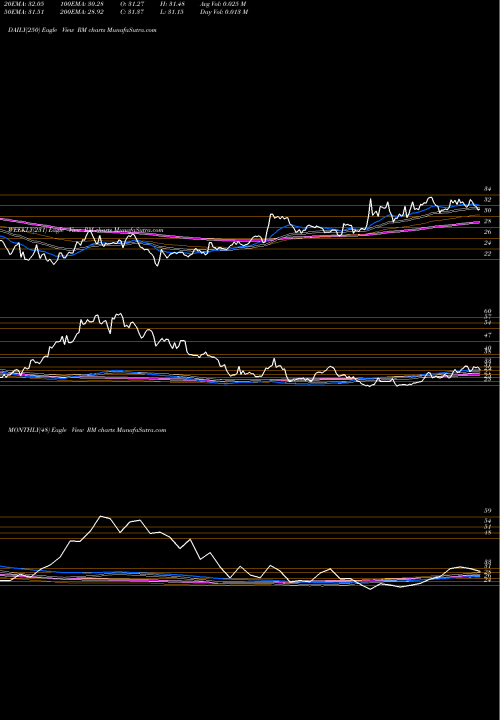Click the 47 price label on weekly chart
Screen dimensions: 500x720
[488, 336]
